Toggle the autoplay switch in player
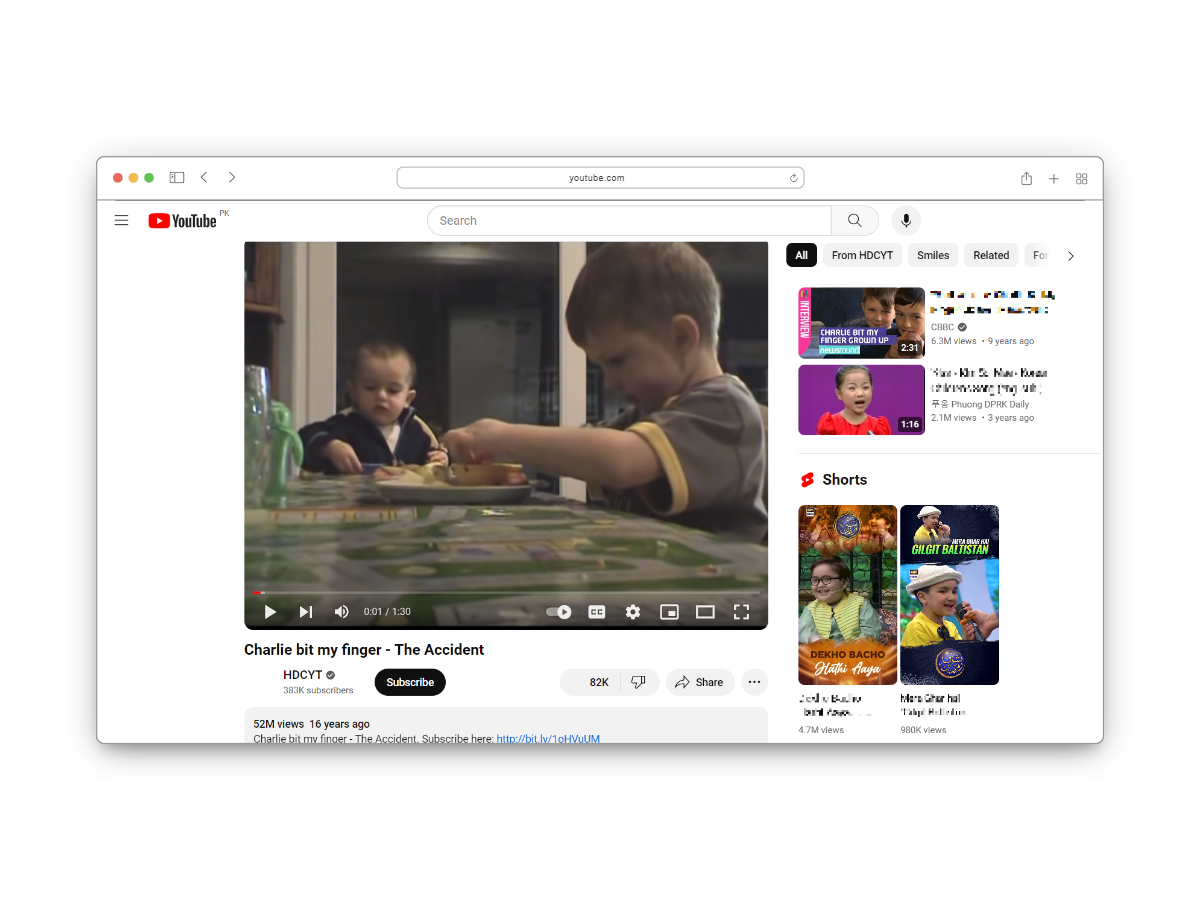The image size is (1200, 900). (559, 612)
